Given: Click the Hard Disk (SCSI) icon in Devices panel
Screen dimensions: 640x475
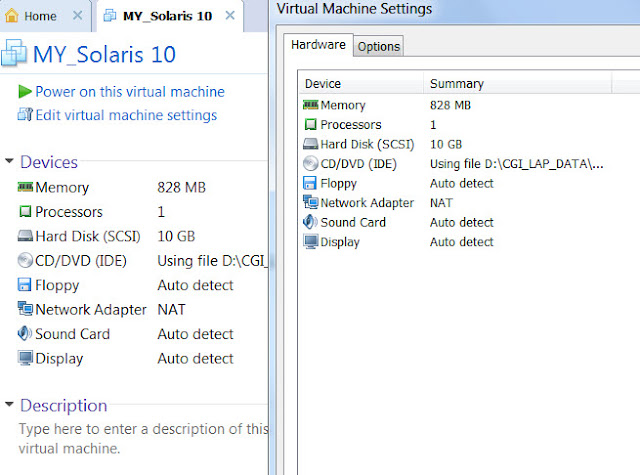Looking at the screenshot, I should click(26, 236).
